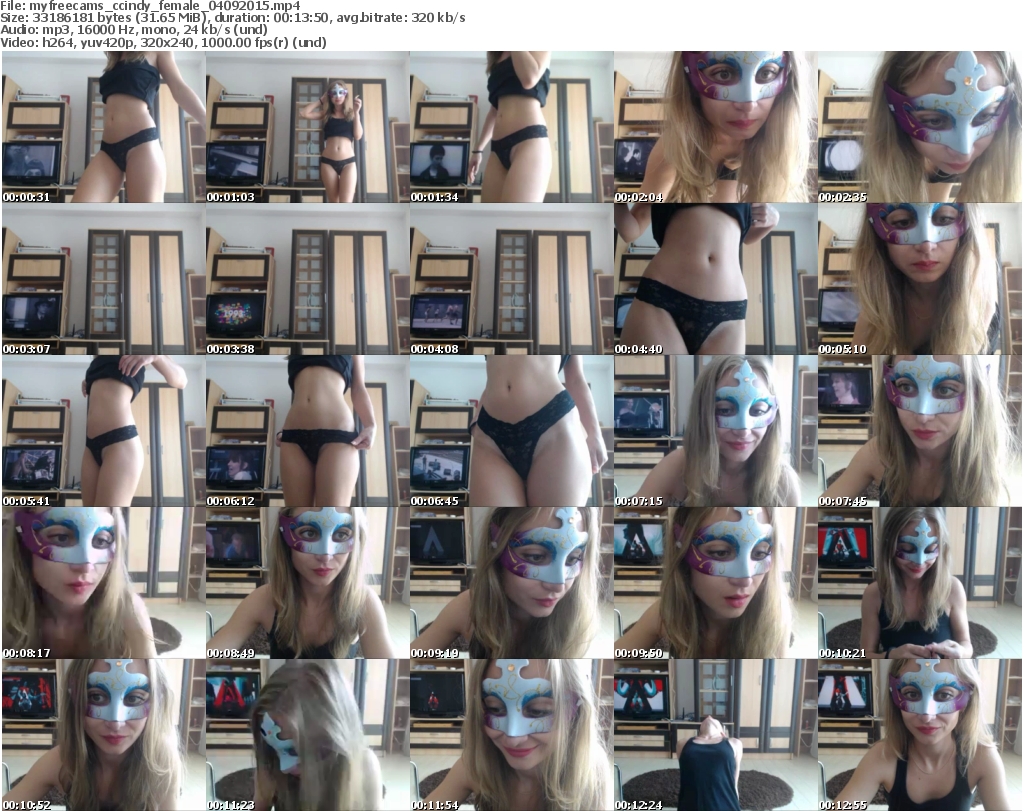
Task: Click the frame marked 00:11:23
Action: [x=308, y=735]
